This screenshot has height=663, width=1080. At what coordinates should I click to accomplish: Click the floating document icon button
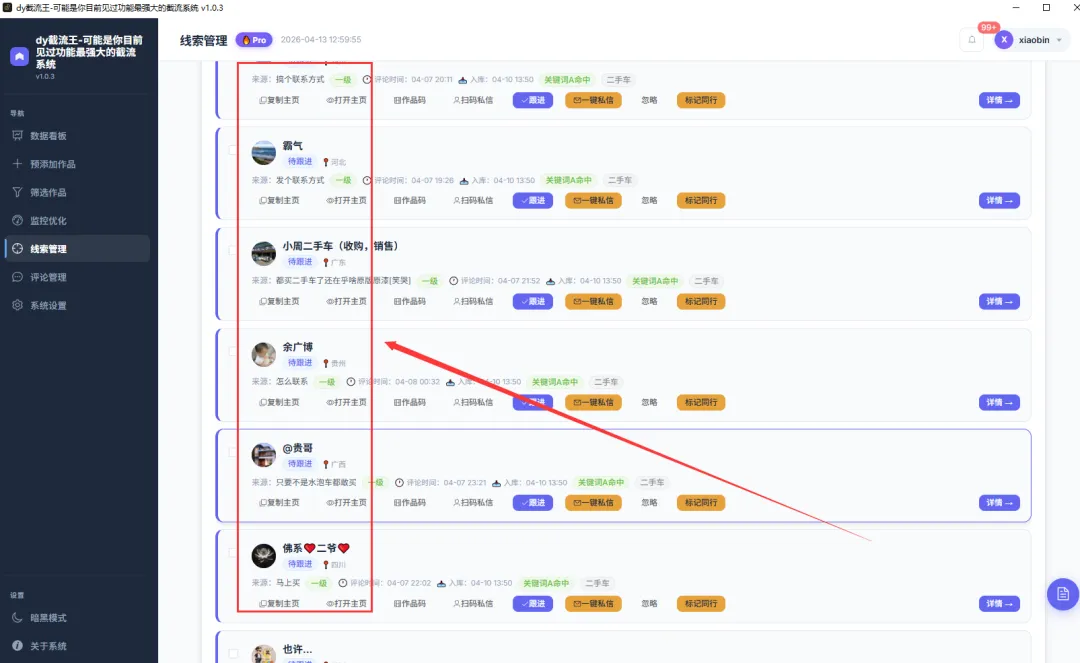point(1063,593)
